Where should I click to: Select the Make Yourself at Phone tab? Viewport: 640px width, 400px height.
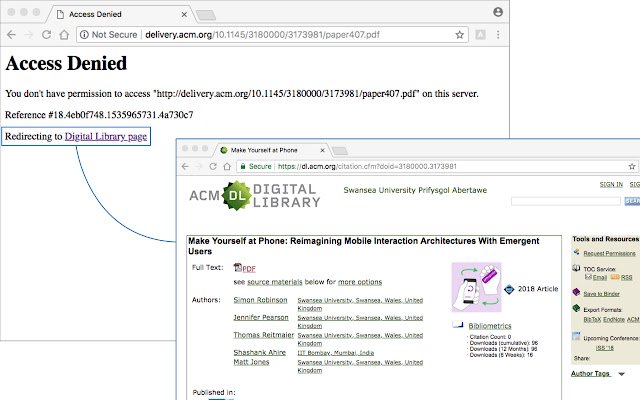tap(272, 150)
